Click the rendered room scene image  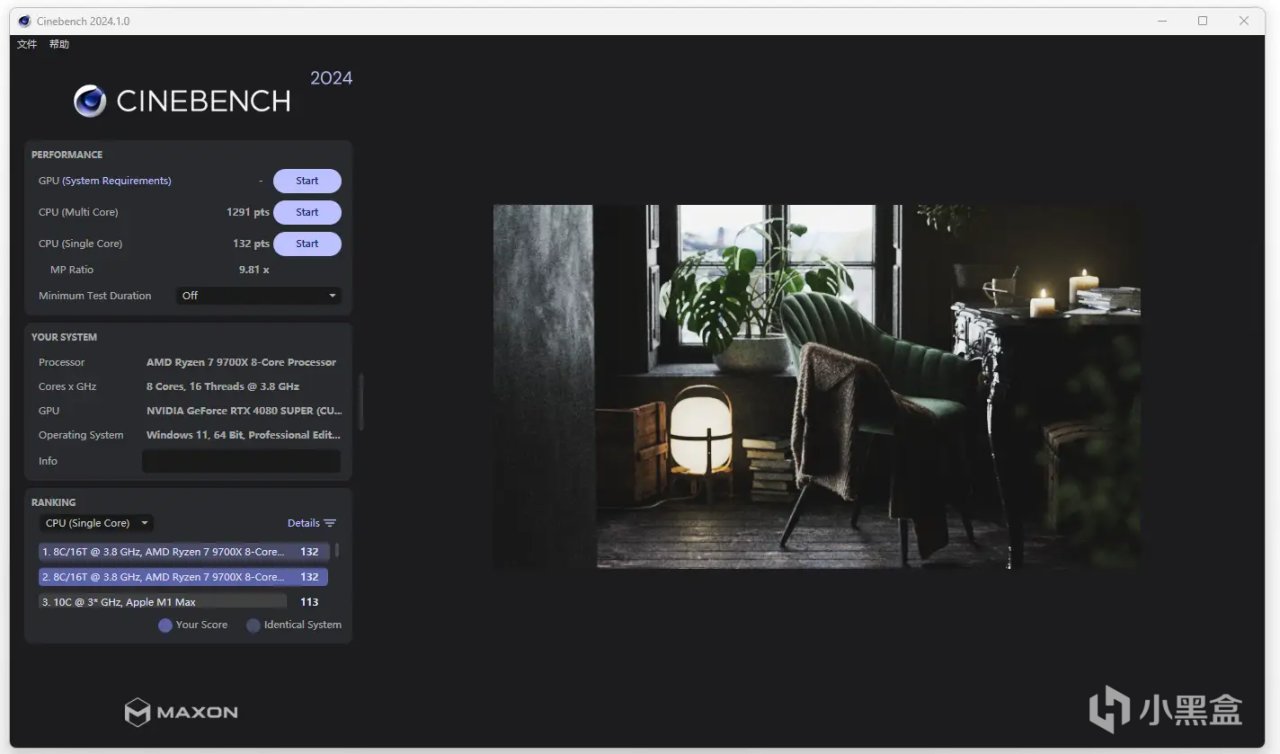pos(816,387)
